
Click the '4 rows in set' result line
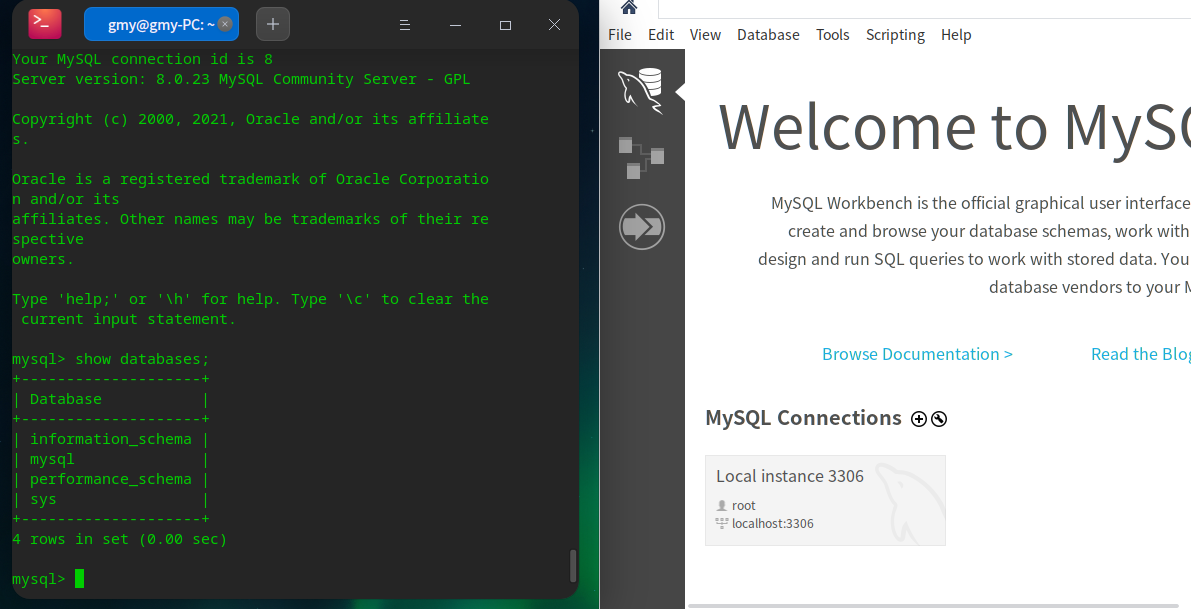[x=119, y=540]
